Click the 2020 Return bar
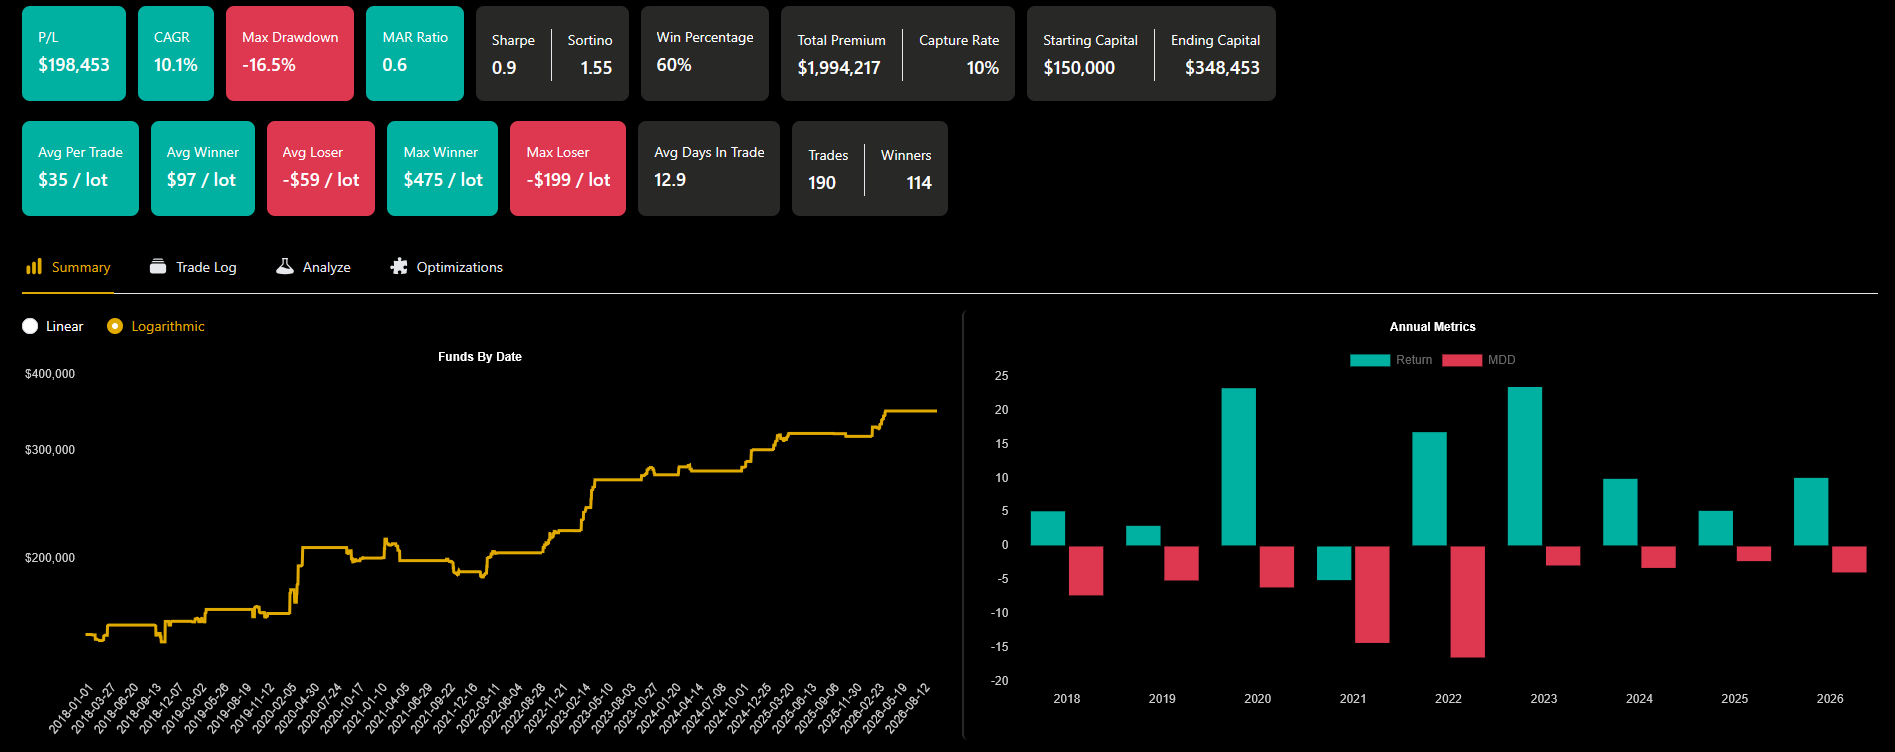 (x=1239, y=467)
